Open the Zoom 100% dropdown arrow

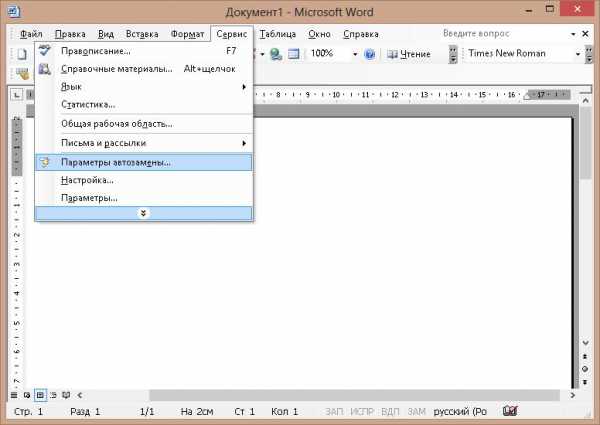355,54
